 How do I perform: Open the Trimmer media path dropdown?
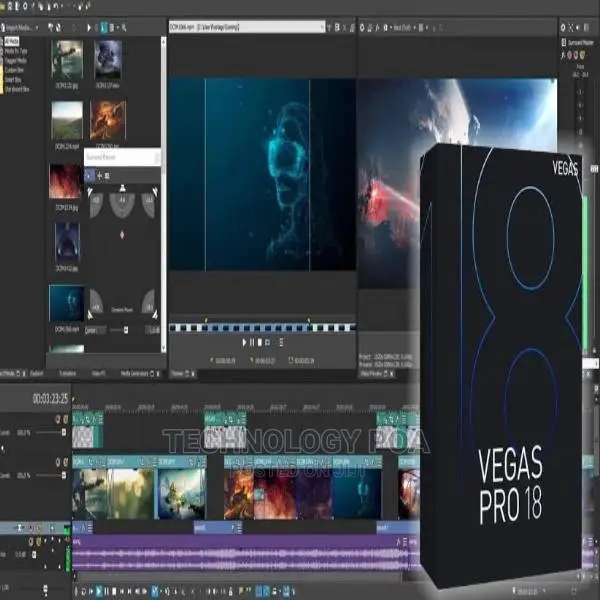(322, 27)
